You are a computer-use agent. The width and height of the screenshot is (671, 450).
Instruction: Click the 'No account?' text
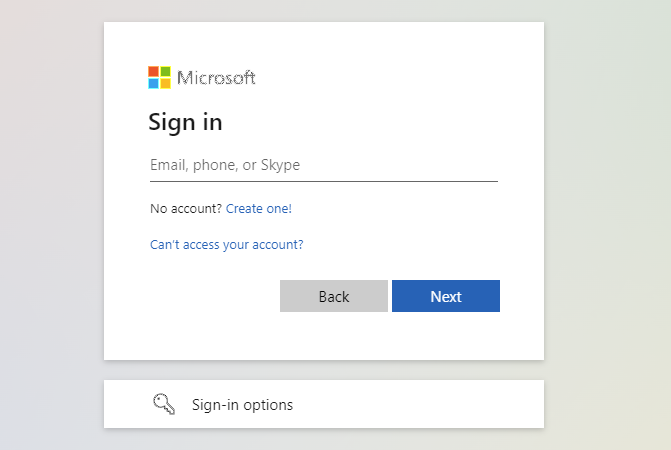186,209
